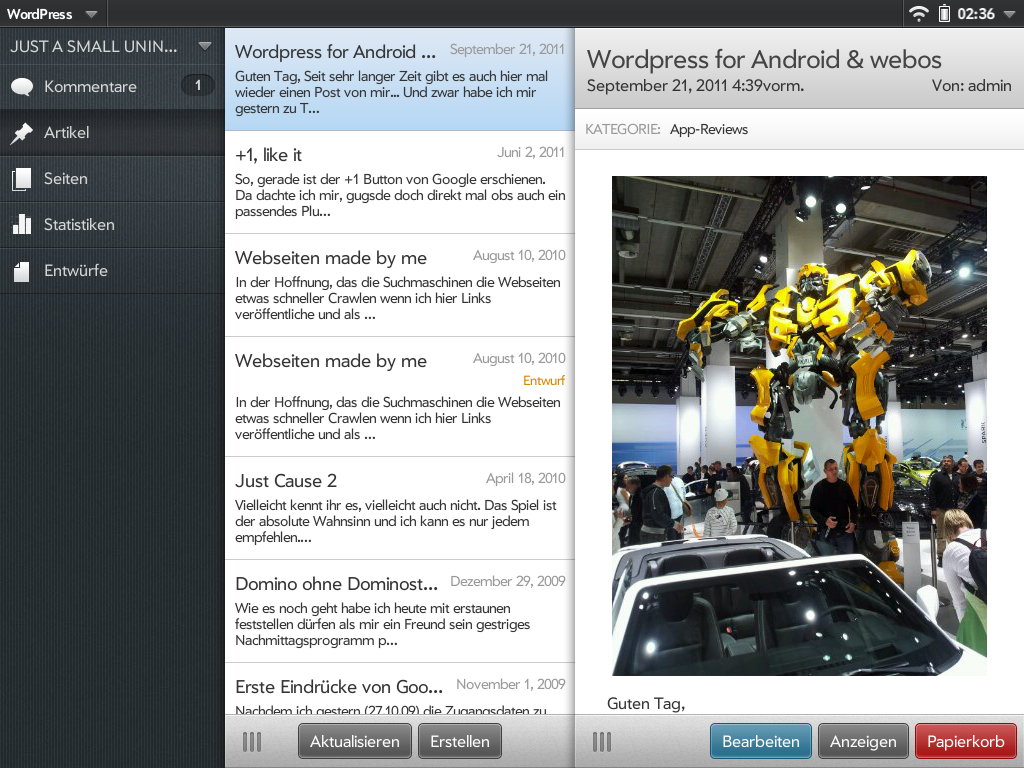Image resolution: width=1024 pixels, height=768 pixels.
Task: Select Statistiken in the sidebar
Action: click(x=112, y=225)
